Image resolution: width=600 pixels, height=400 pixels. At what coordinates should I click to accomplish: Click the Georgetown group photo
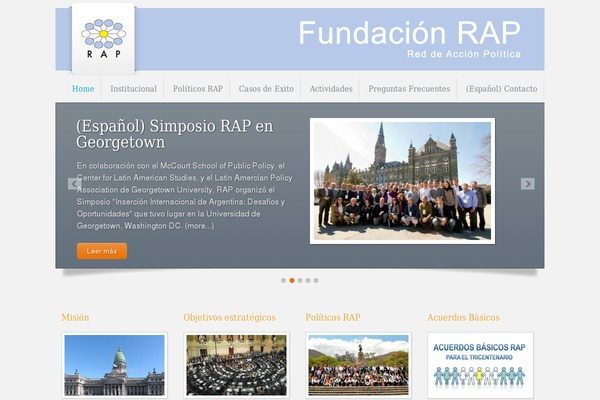tap(403, 181)
